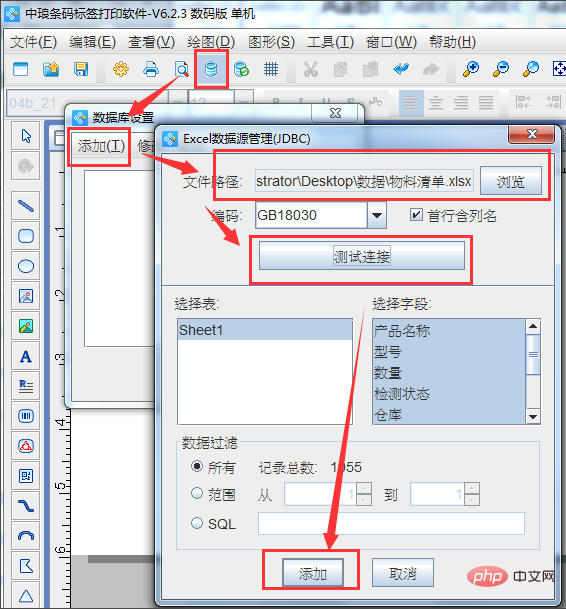Viewport: 566px width, 609px height.
Task: Select the 所有 radio button
Action: [197, 466]
